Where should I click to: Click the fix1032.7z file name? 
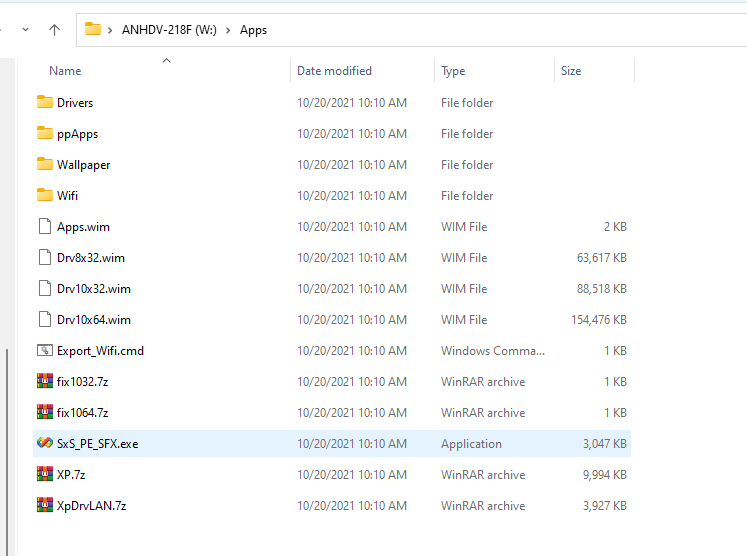click(x=82, y=382)
